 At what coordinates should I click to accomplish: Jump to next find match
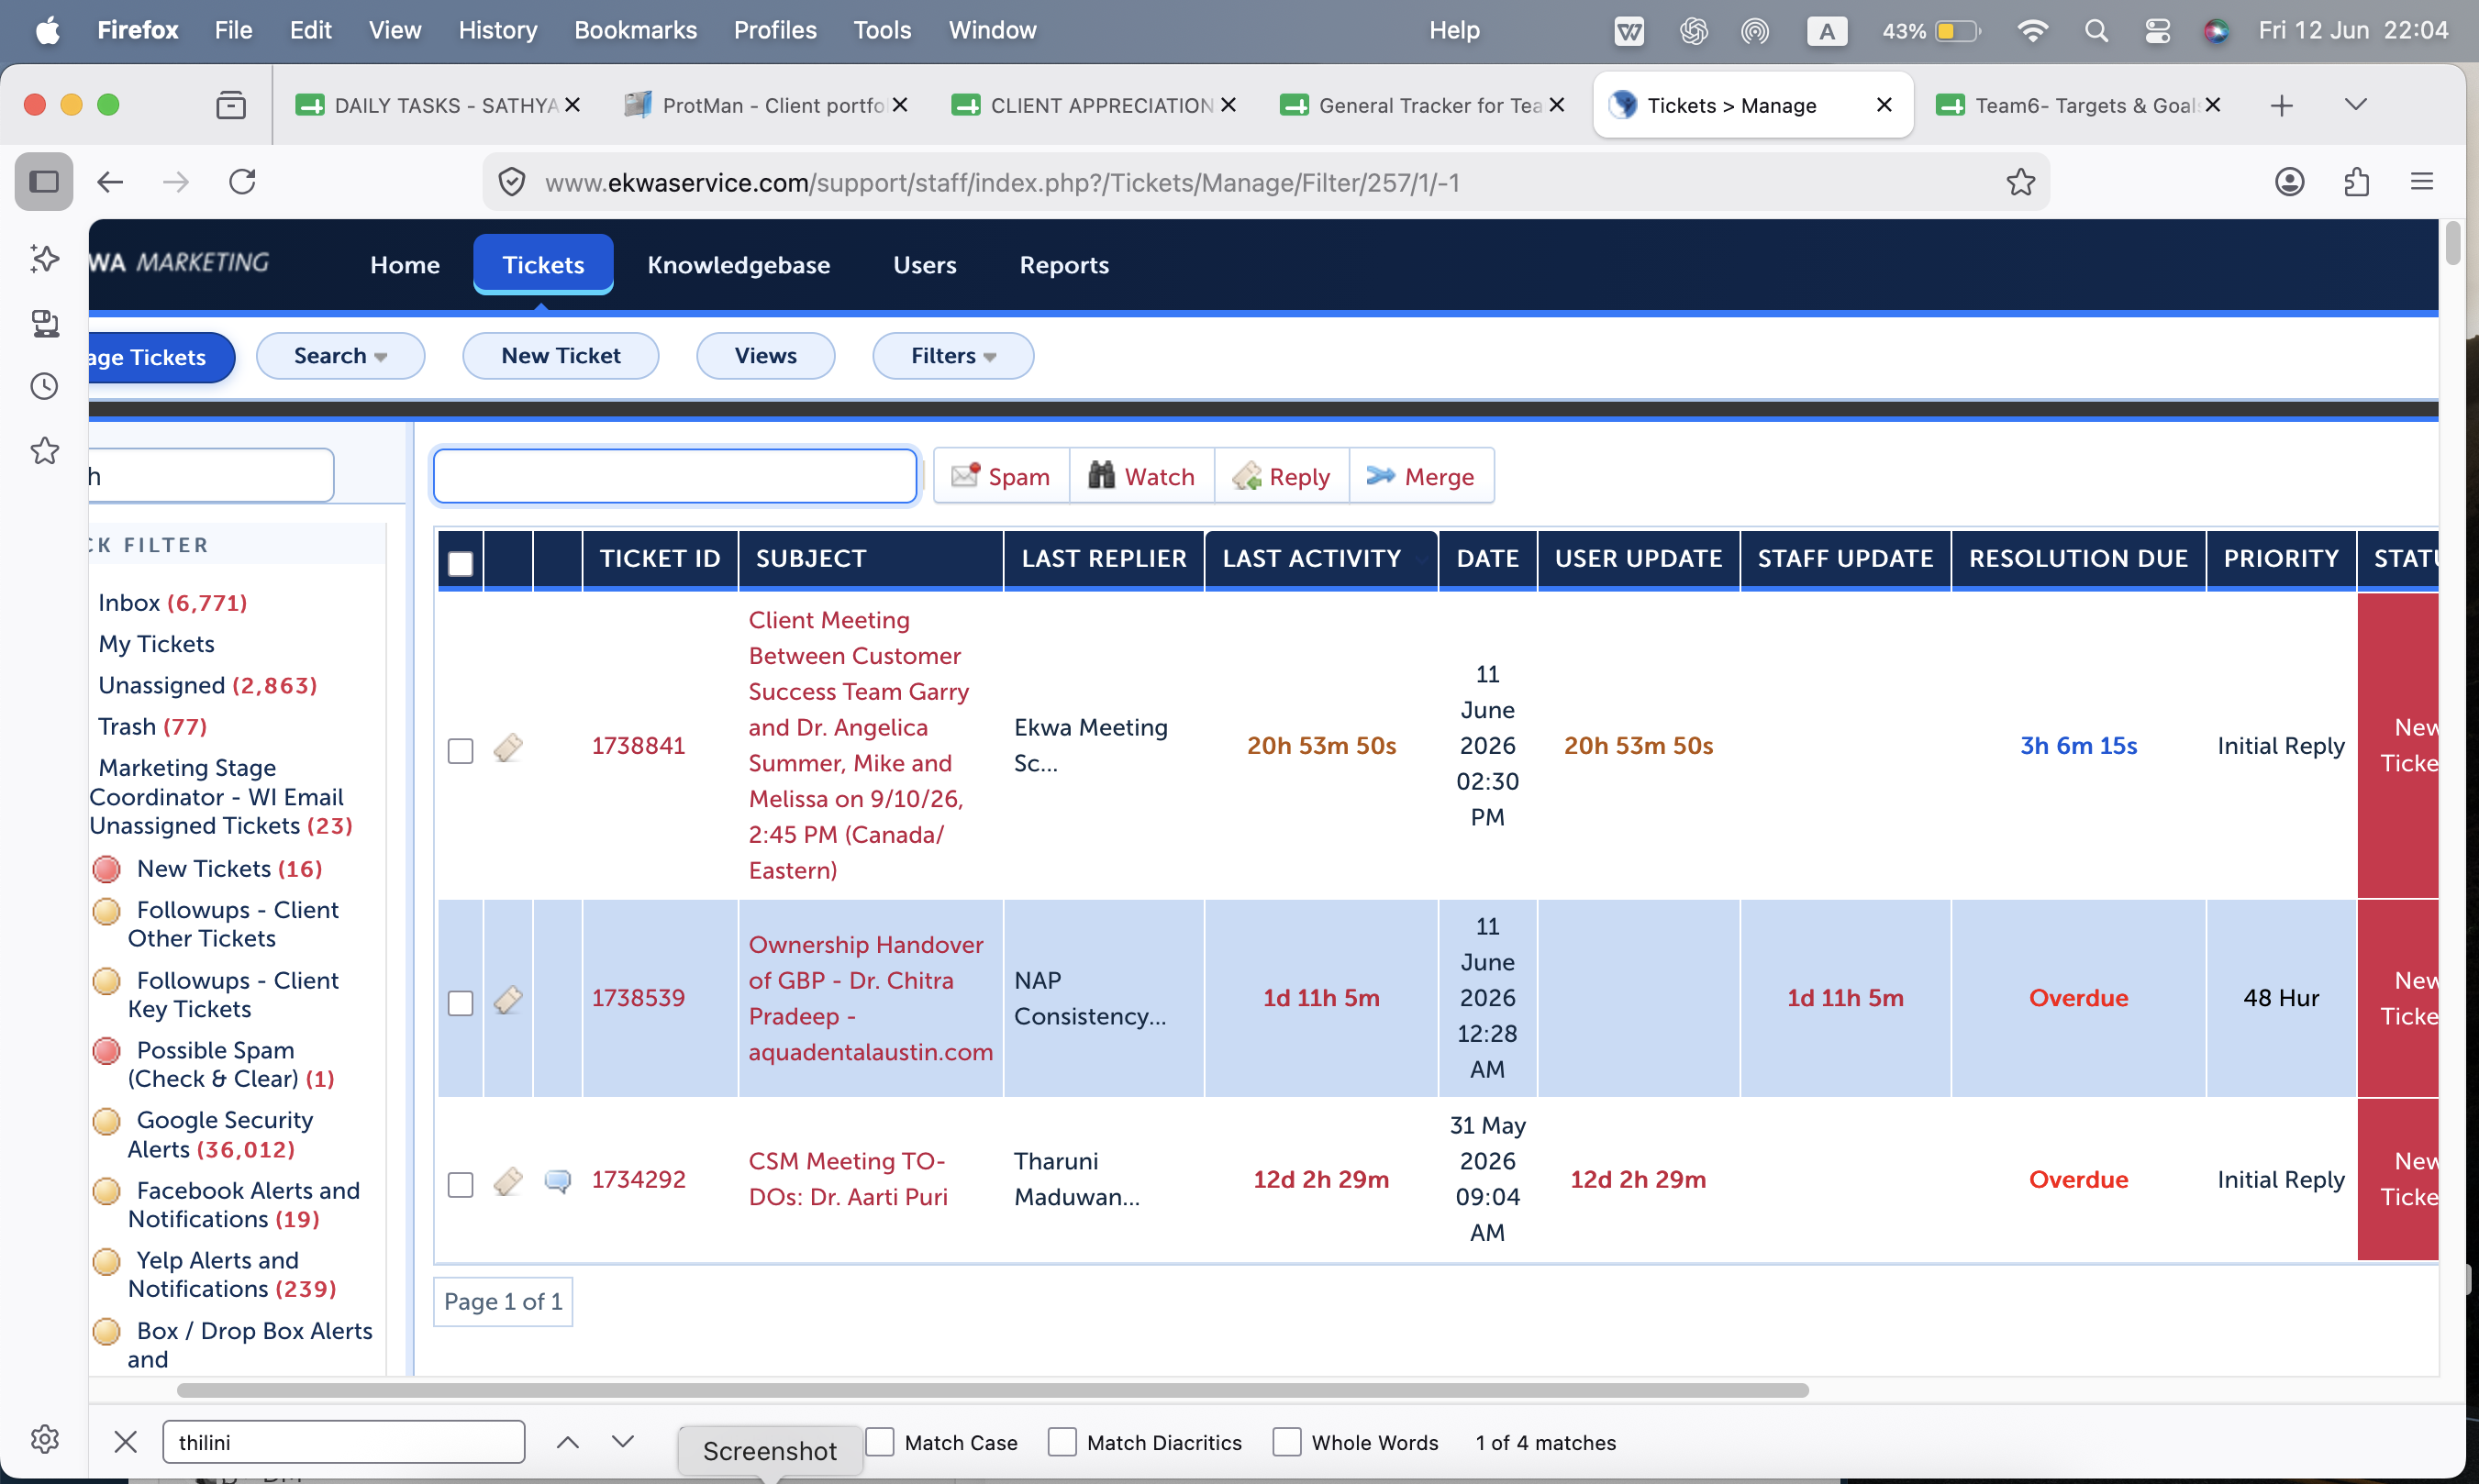point(623,1442)
